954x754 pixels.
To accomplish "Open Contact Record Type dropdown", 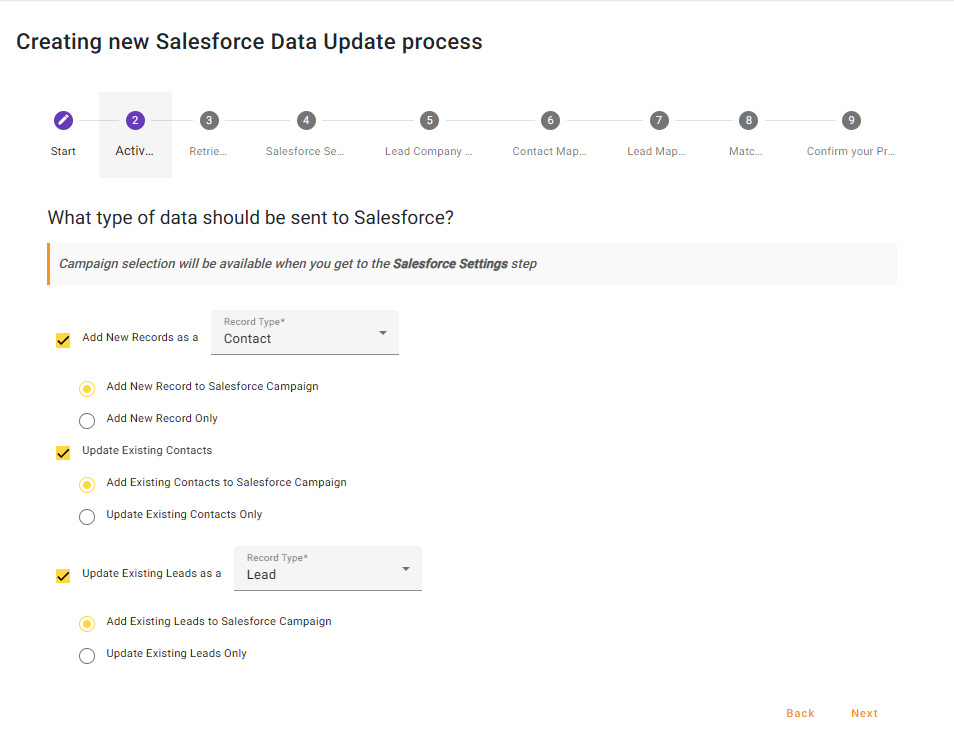I will click(305, 333).
